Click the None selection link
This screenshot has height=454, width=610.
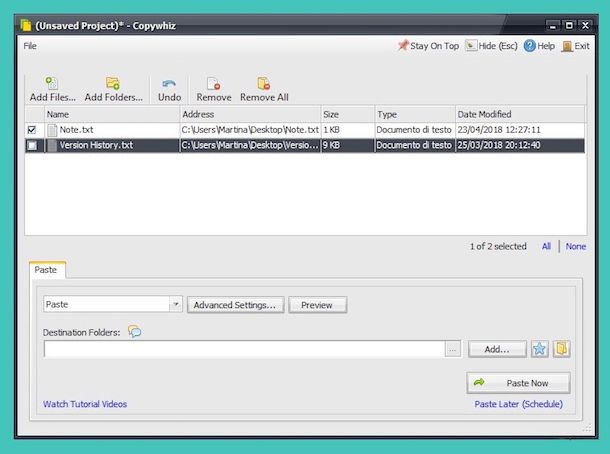point(576,246)
